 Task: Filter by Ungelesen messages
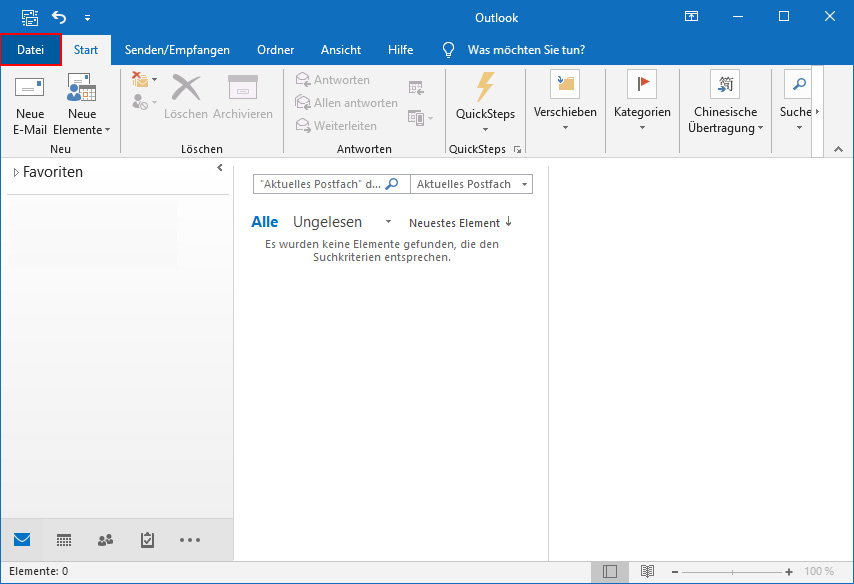[x=327, y=222]
